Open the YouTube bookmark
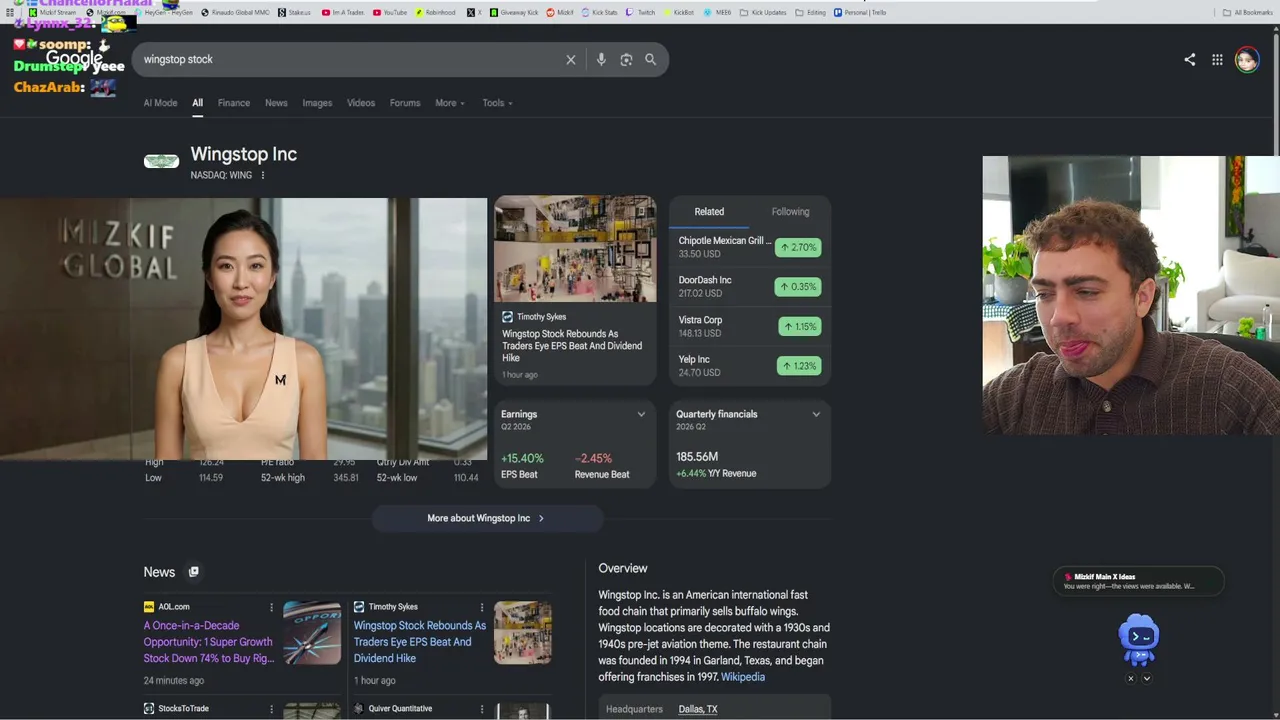1280x720 pixels. tap(390, 13)
